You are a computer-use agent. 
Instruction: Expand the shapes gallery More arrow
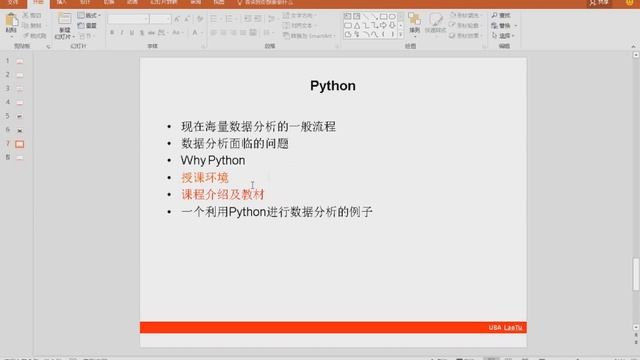(400, 35)
